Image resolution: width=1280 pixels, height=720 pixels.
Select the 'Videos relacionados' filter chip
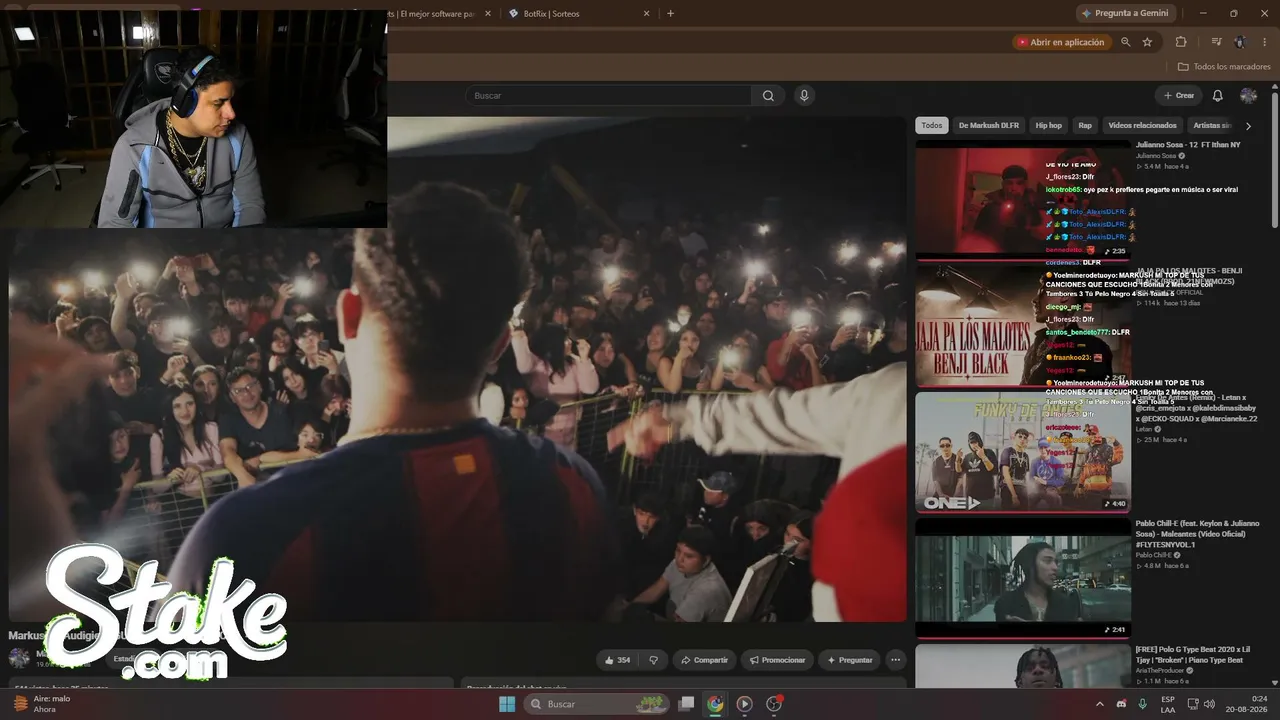pyautogui.click(x=1142, y=126)
